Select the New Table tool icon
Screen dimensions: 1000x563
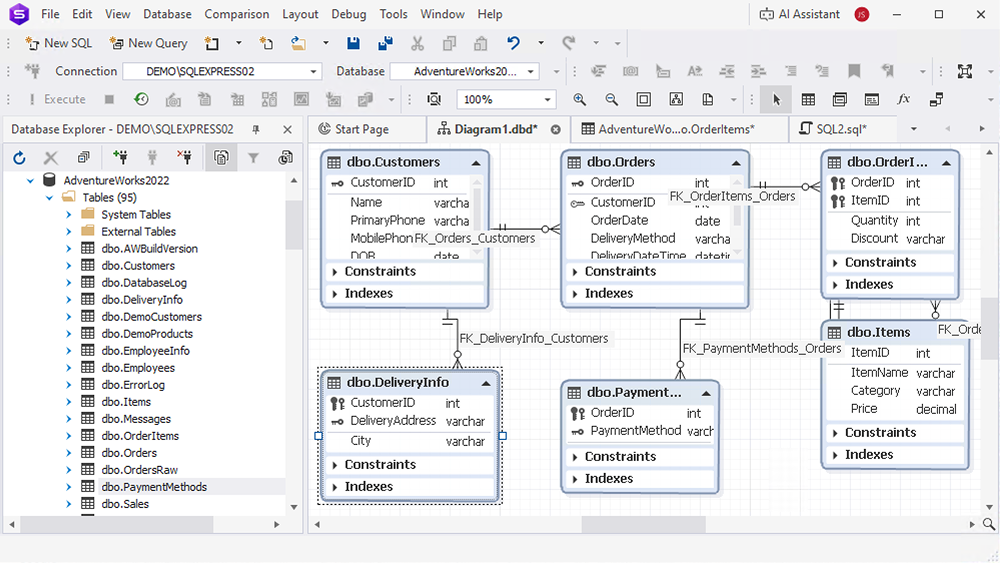click(808, 99)
